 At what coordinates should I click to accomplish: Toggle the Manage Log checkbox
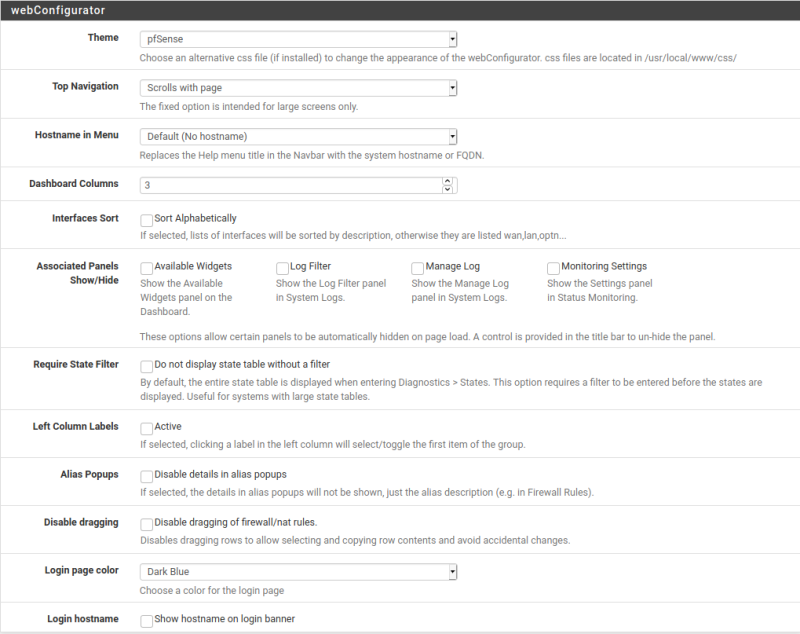(x=417, y=268)
